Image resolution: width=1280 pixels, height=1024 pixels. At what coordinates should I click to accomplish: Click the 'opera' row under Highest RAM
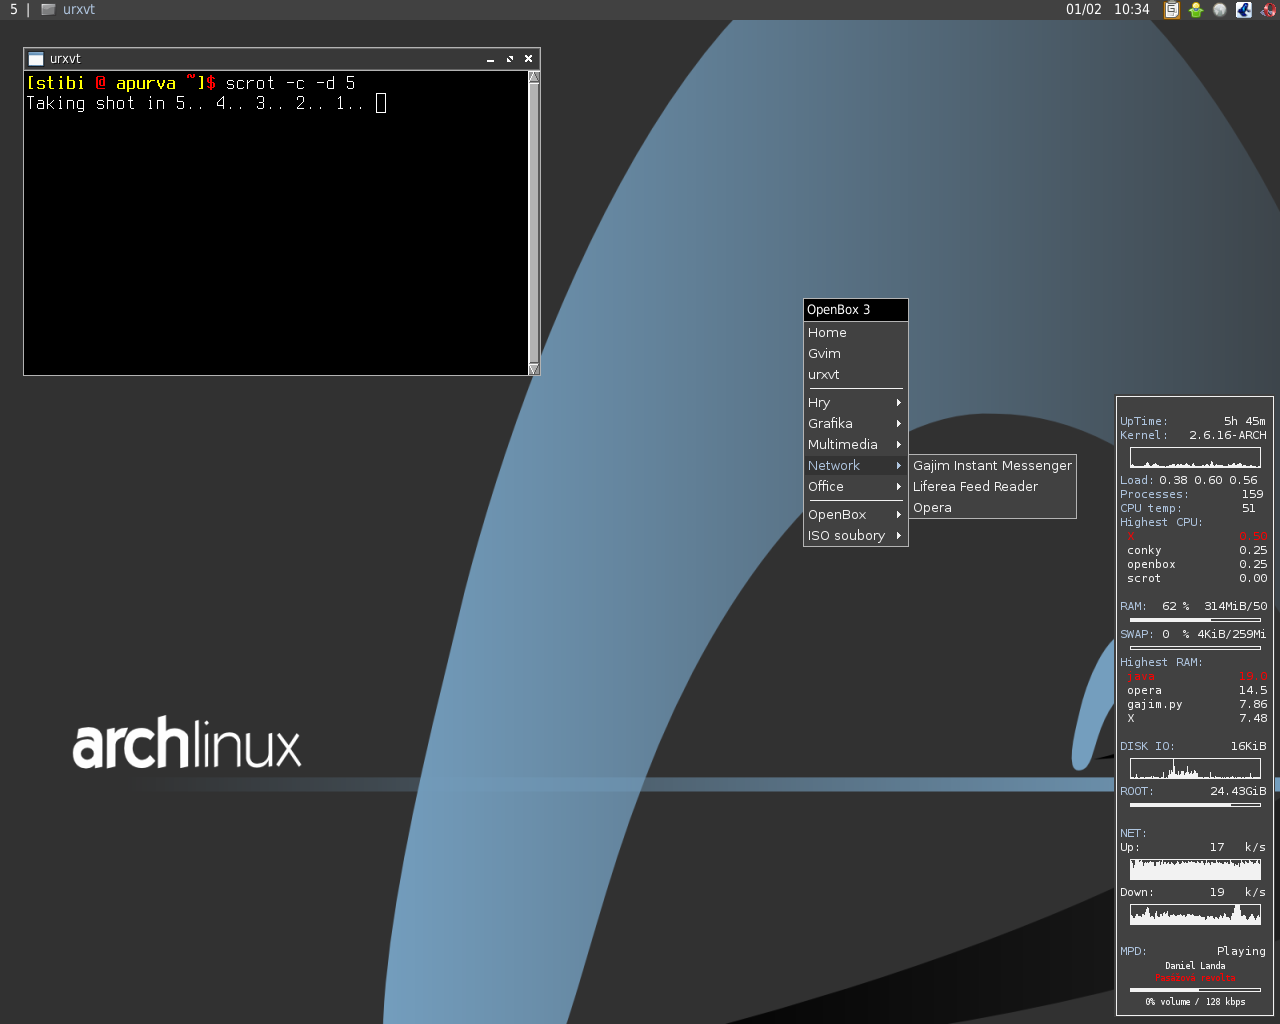[1196, 690]
